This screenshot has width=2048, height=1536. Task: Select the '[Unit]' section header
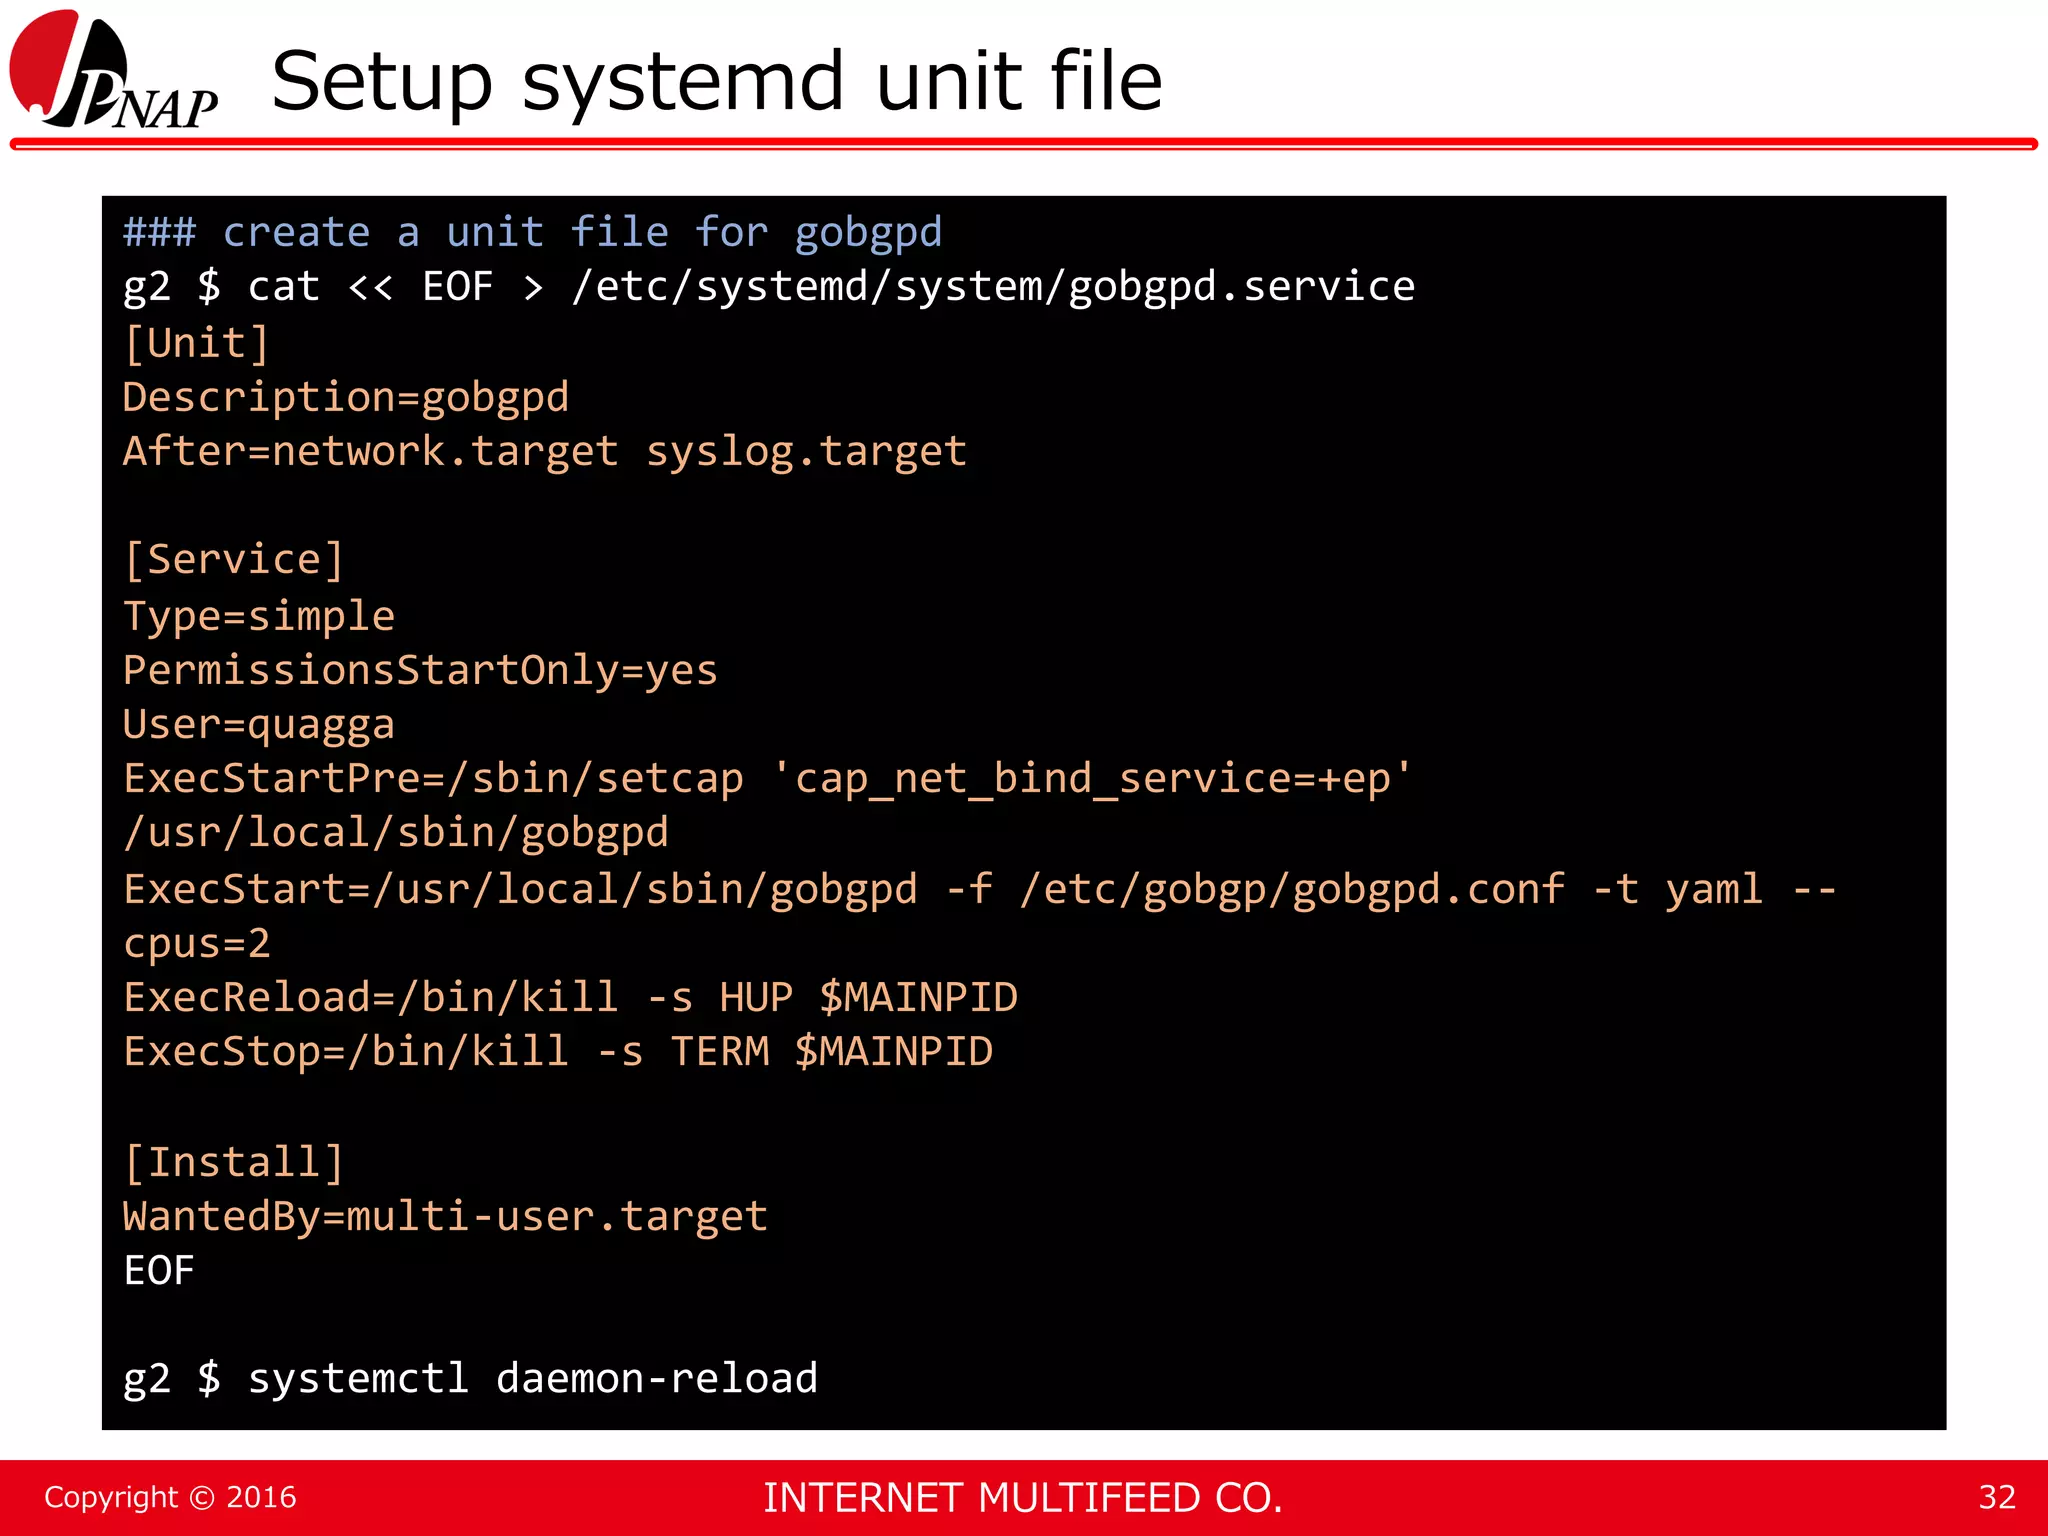click(x=196, y=343)
